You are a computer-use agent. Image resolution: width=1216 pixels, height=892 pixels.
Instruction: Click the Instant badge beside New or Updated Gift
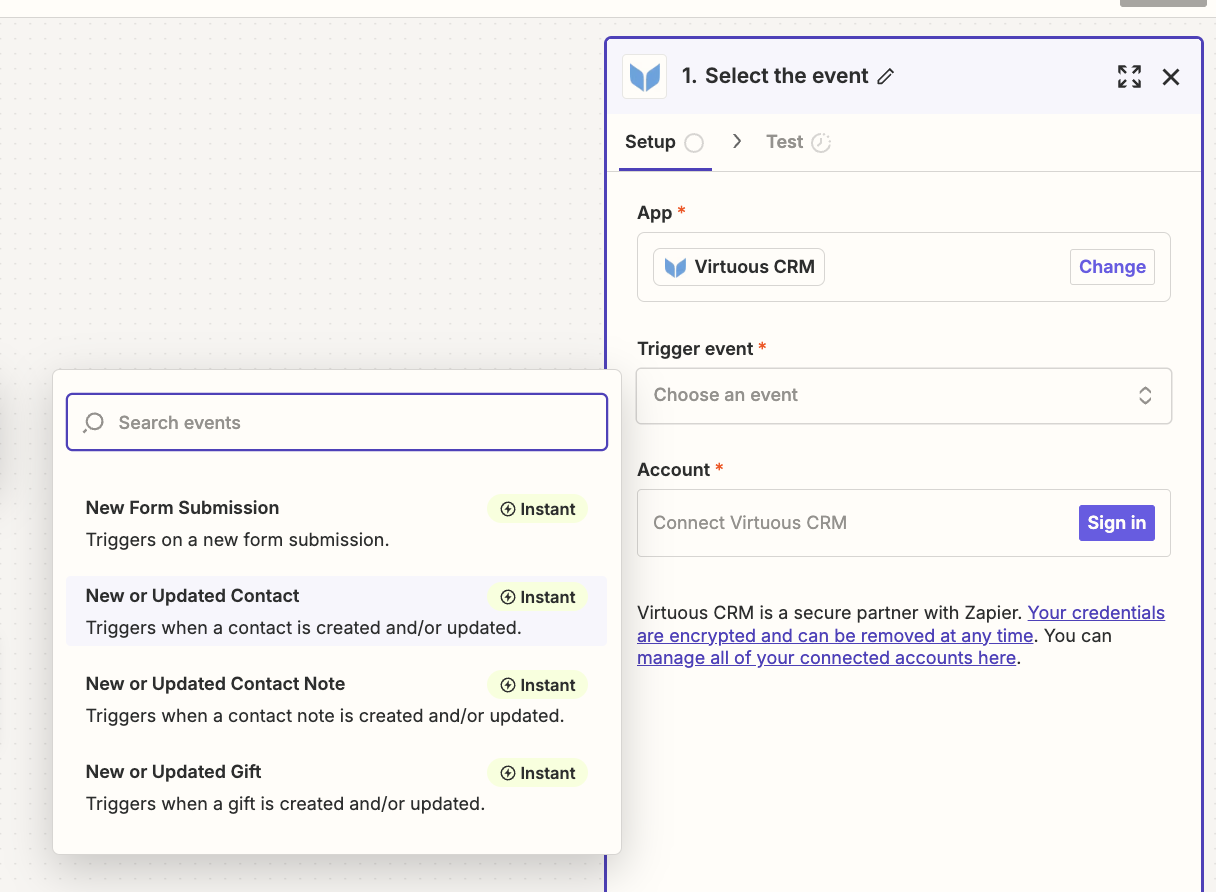pyautogui.click(x=537, y=772)
